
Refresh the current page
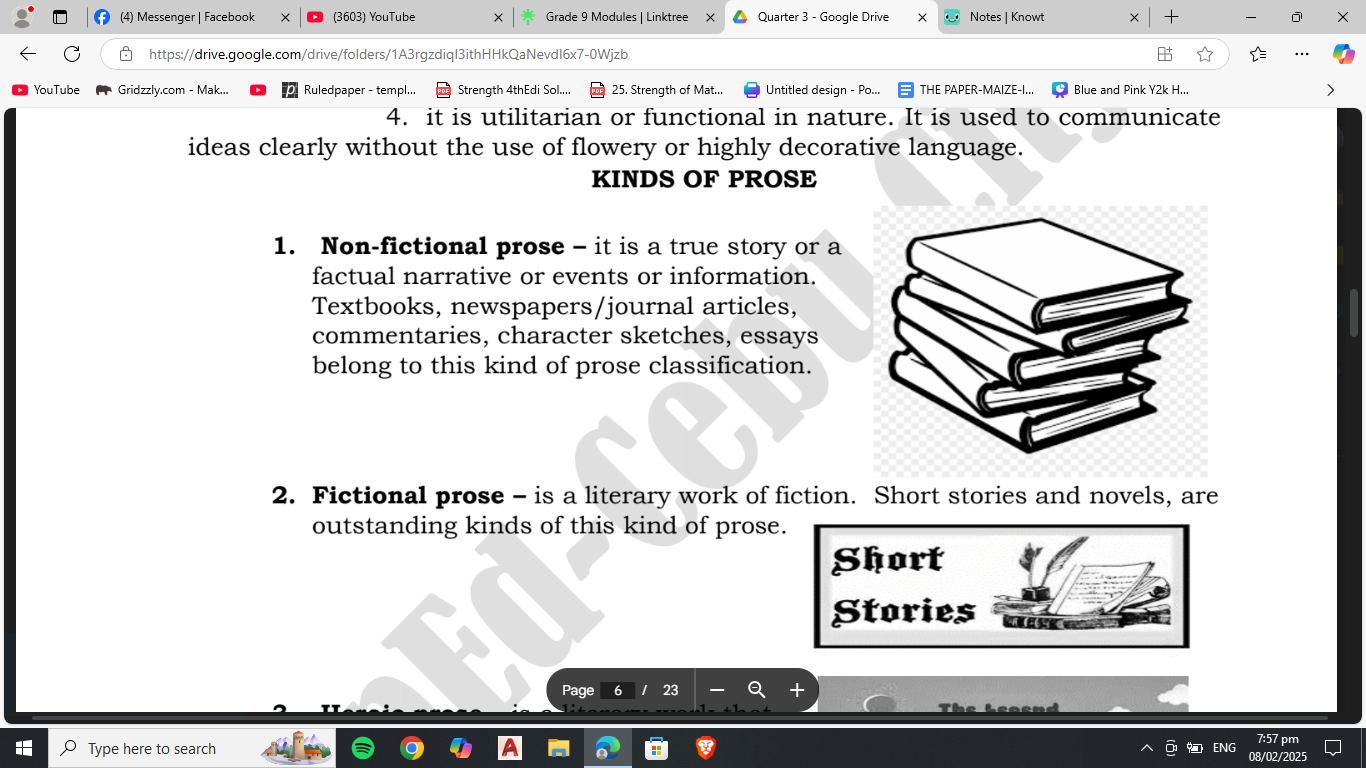click(x=72, y=54)
